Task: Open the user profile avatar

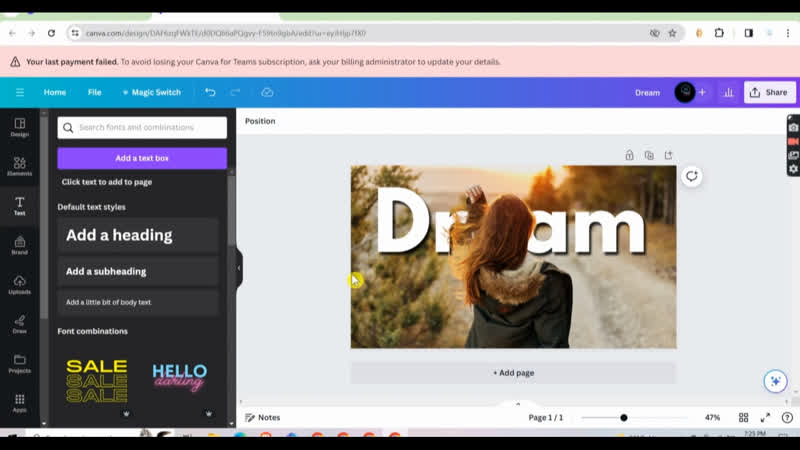Action: (x=685, y=92)
